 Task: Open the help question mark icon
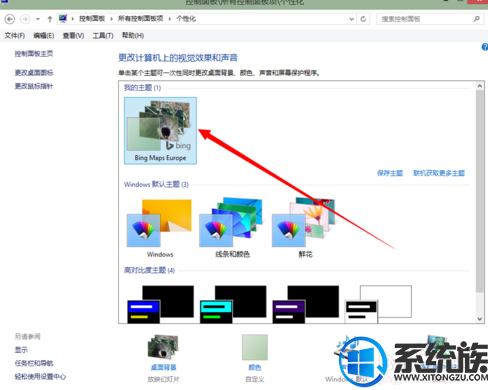485,47
